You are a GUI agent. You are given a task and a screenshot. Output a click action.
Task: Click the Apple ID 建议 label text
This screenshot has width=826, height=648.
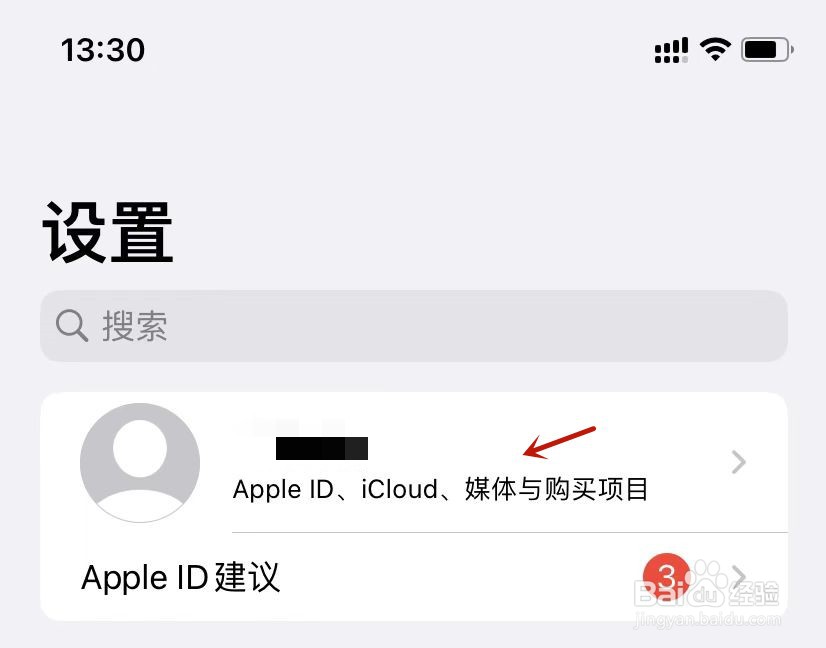pos(181,577)
